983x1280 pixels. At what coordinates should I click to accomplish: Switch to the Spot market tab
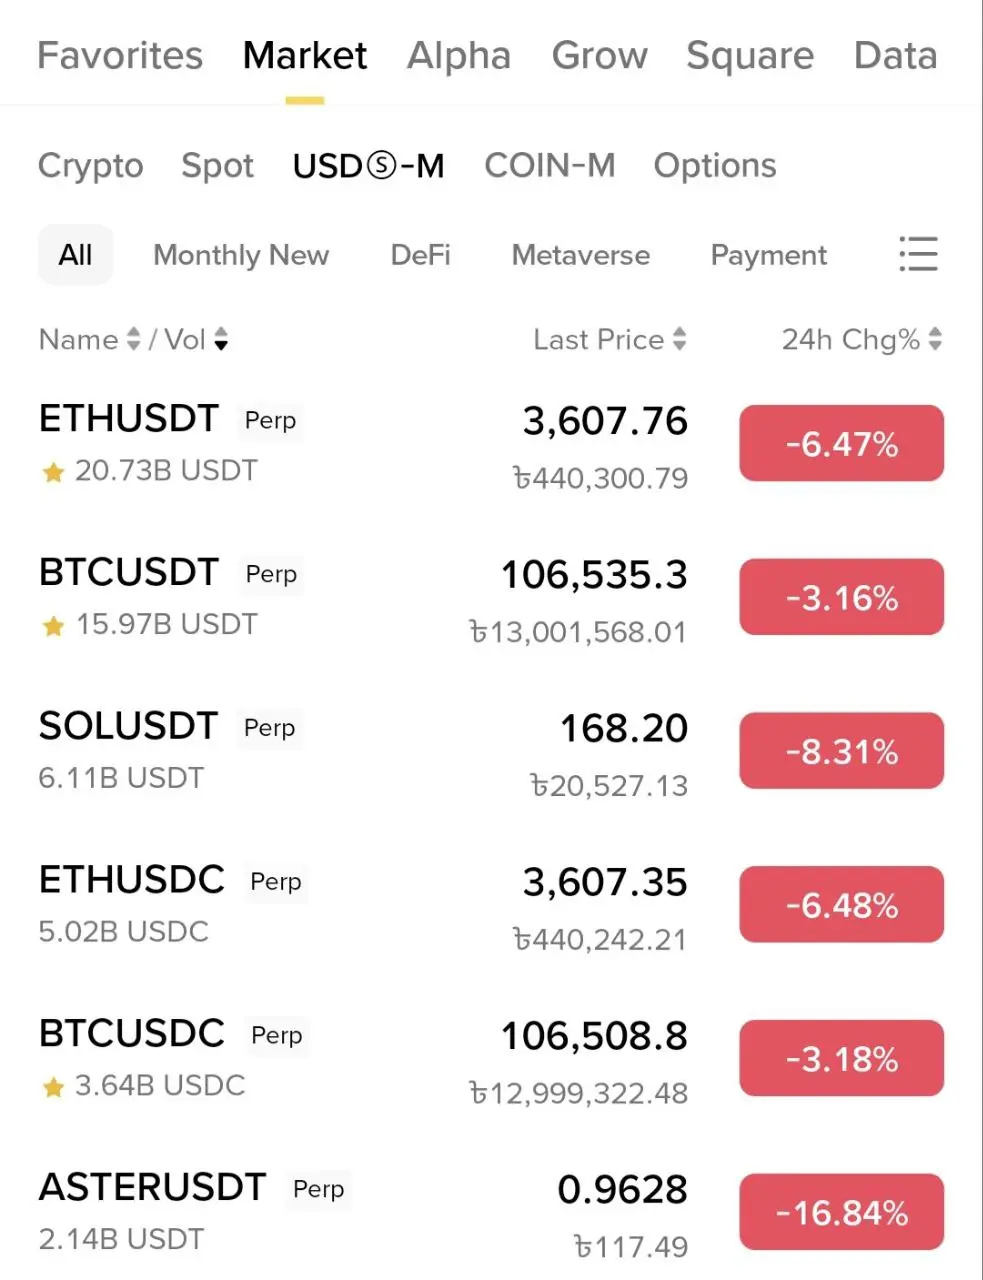coord(217,165)
